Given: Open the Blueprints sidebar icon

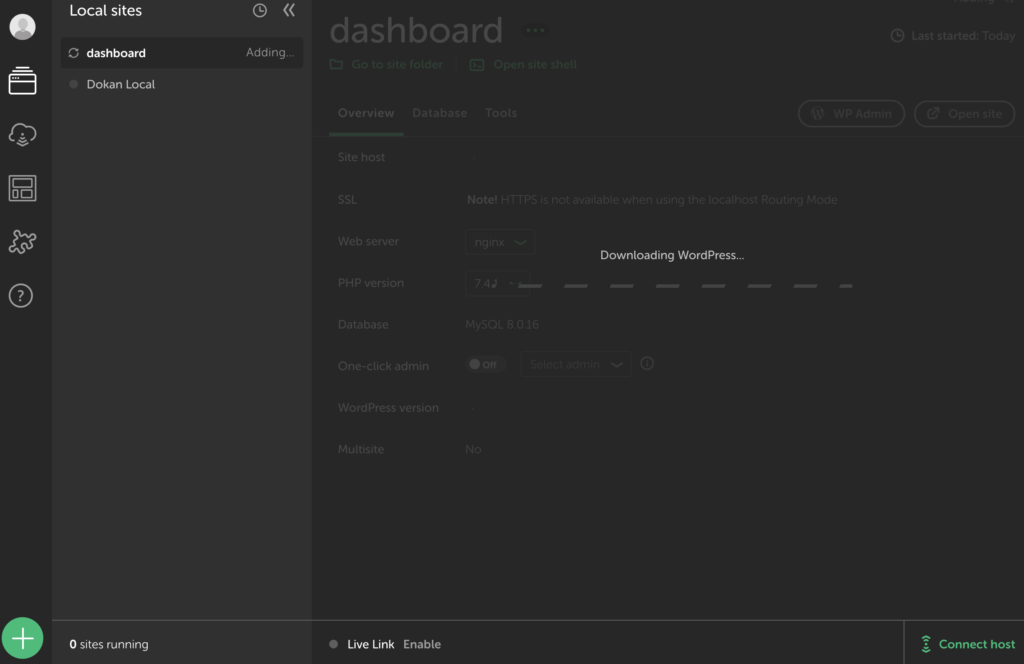Looking at the screenshot, I should pos(22,188).
